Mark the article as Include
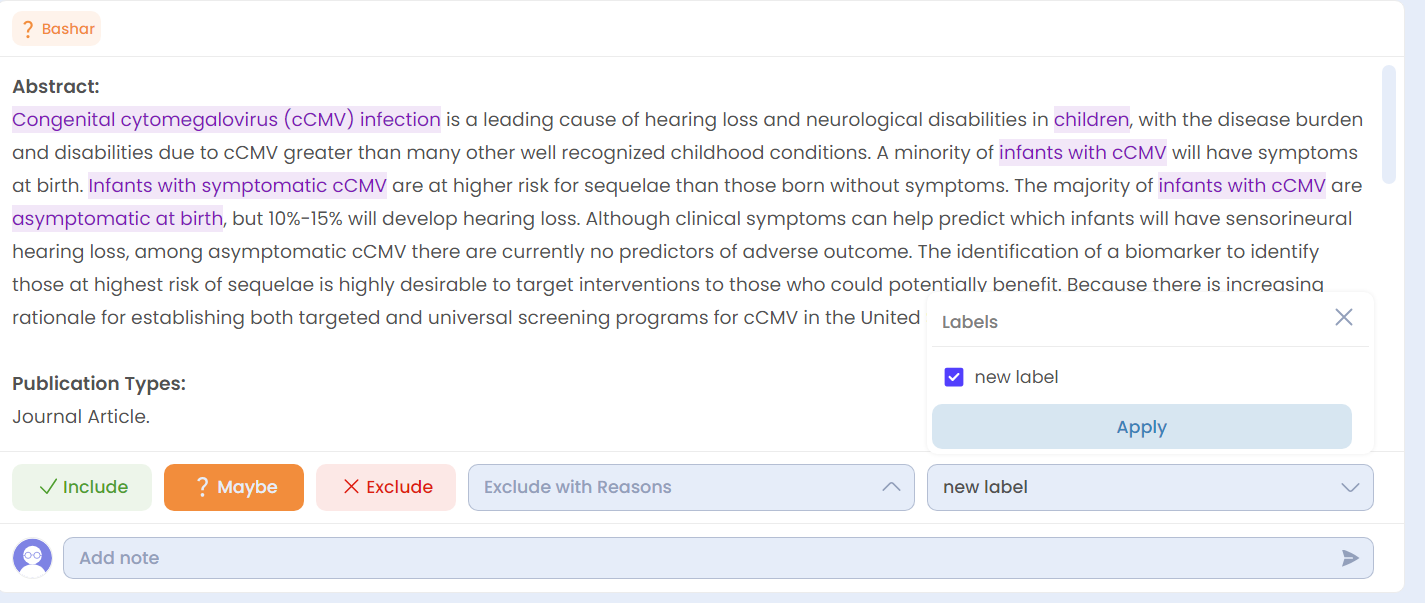 (82, 487)
